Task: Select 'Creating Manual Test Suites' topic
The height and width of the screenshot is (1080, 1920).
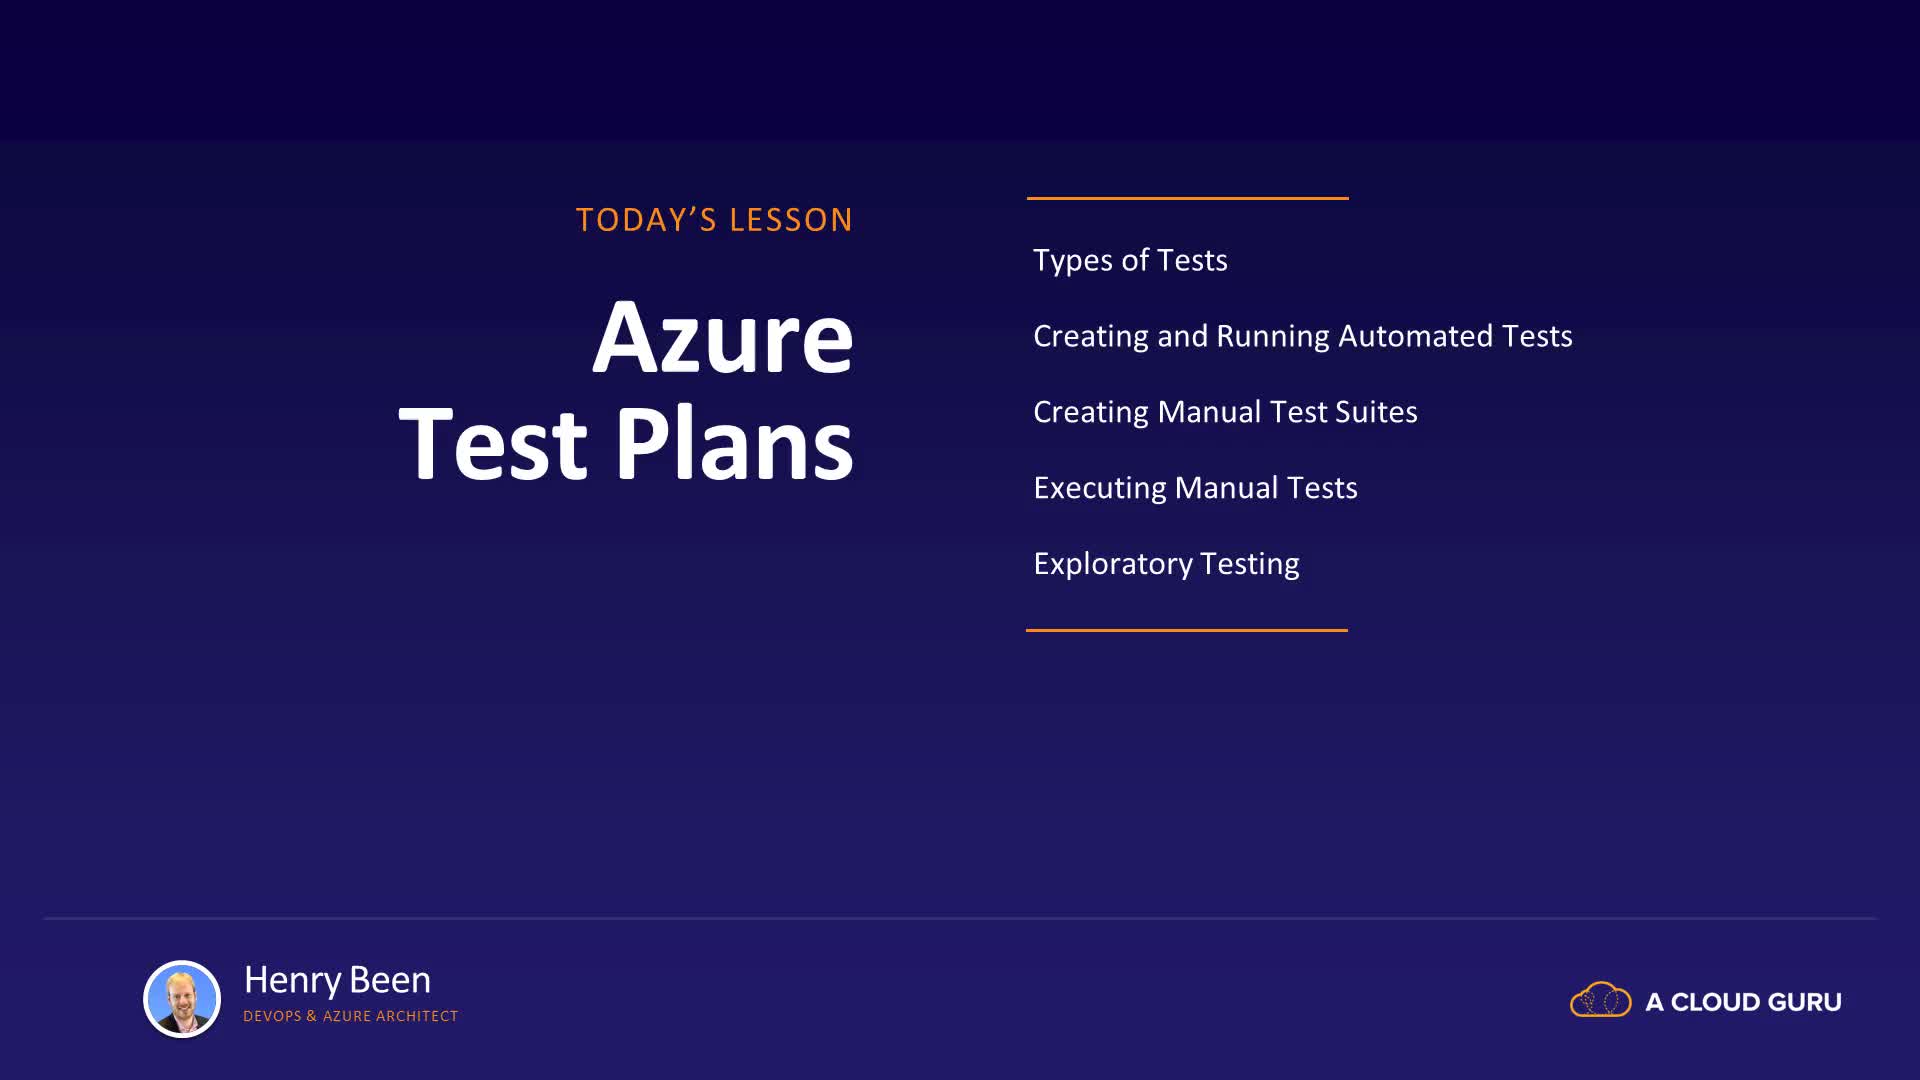Action: tap(1225, 412)
